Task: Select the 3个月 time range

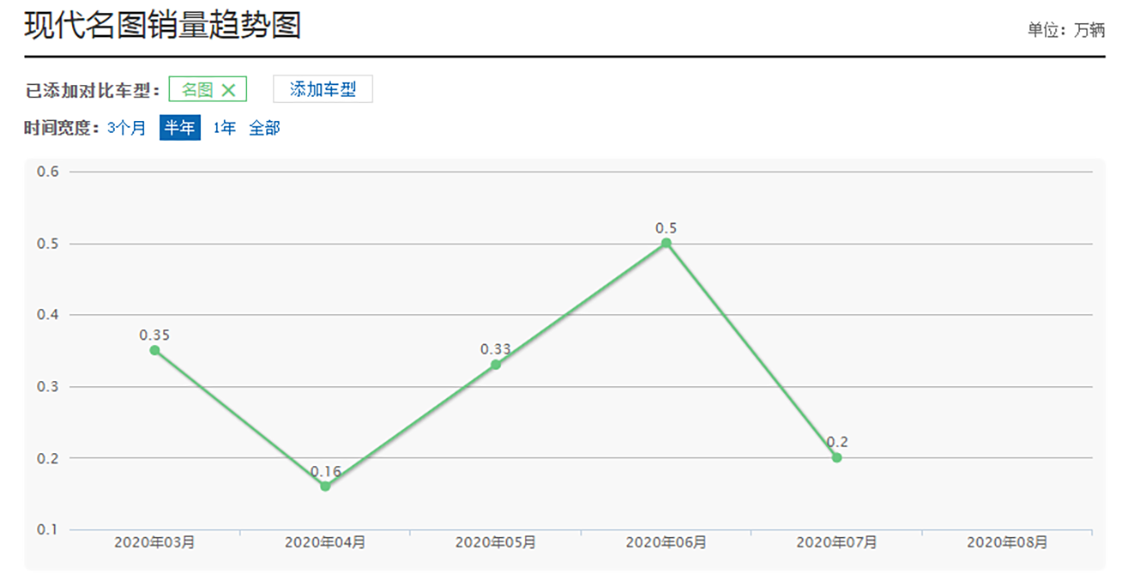Action: tap(127, 128)
